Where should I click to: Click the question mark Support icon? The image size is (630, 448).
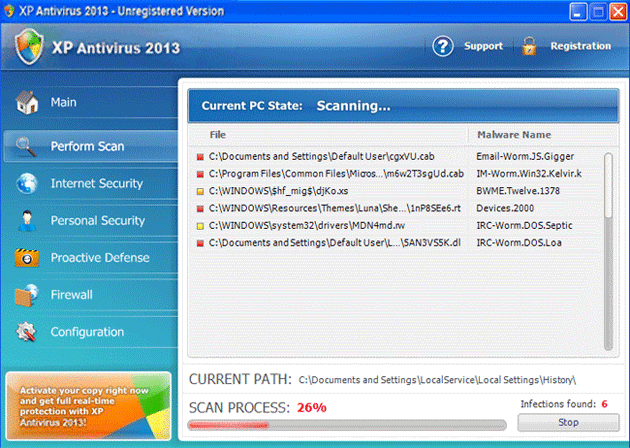coord(443,46)
